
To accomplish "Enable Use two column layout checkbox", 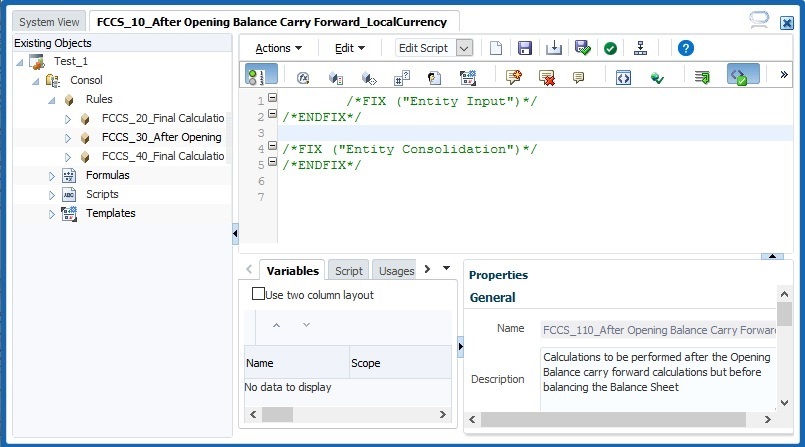I will point(258,294).
